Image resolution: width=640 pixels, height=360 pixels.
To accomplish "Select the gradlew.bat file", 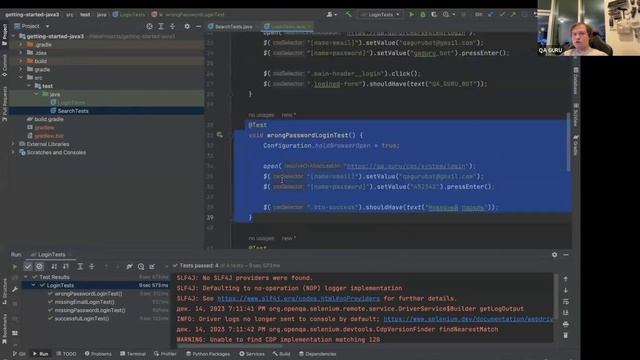I will 49,136.
